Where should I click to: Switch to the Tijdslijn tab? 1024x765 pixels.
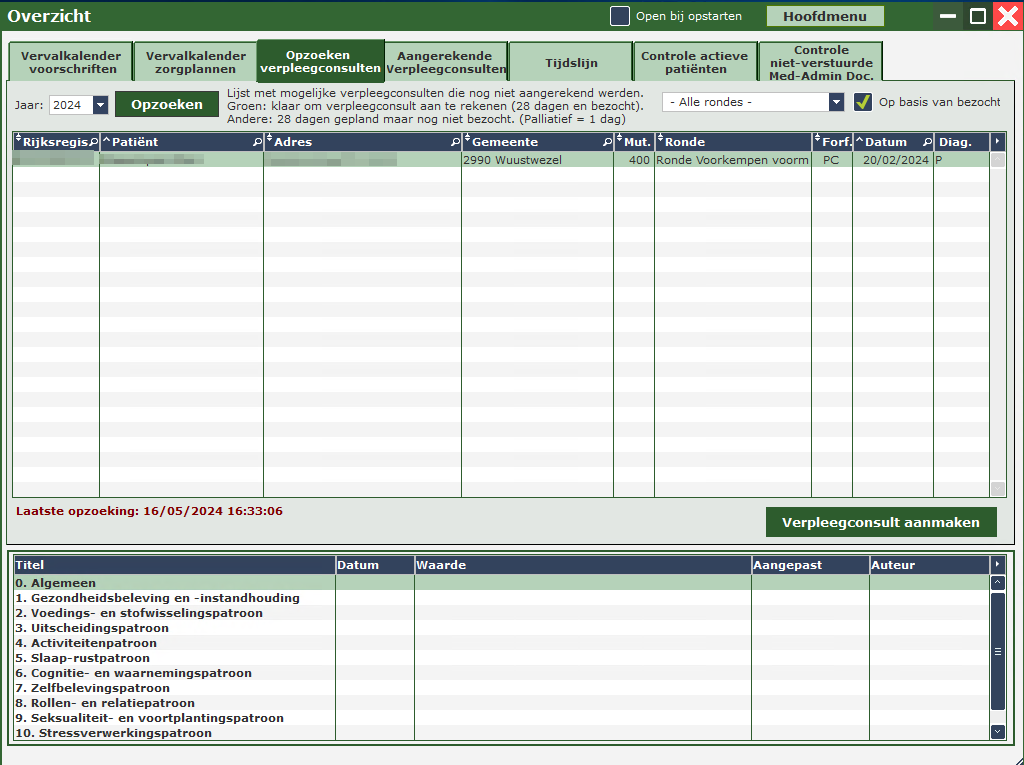(x=571, y=62)
